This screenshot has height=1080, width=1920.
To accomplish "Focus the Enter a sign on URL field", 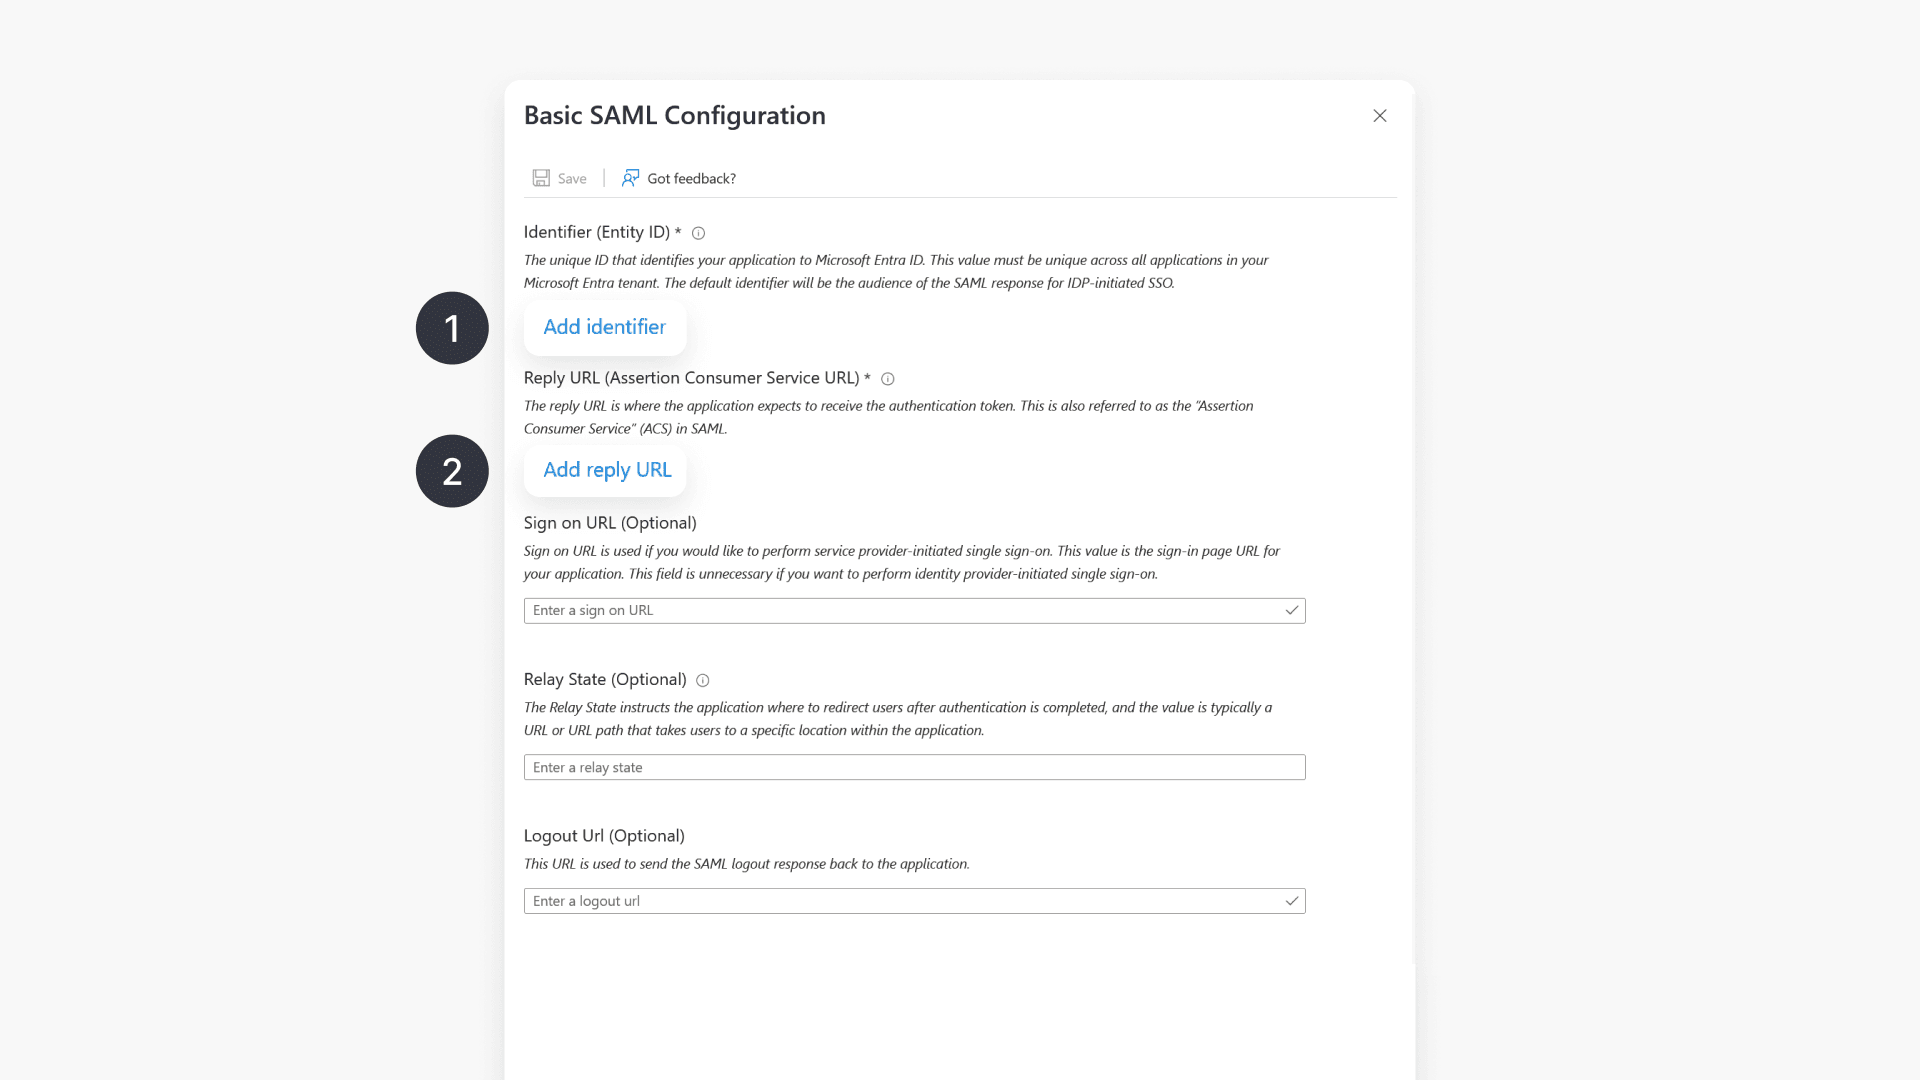I will (900, 610).
